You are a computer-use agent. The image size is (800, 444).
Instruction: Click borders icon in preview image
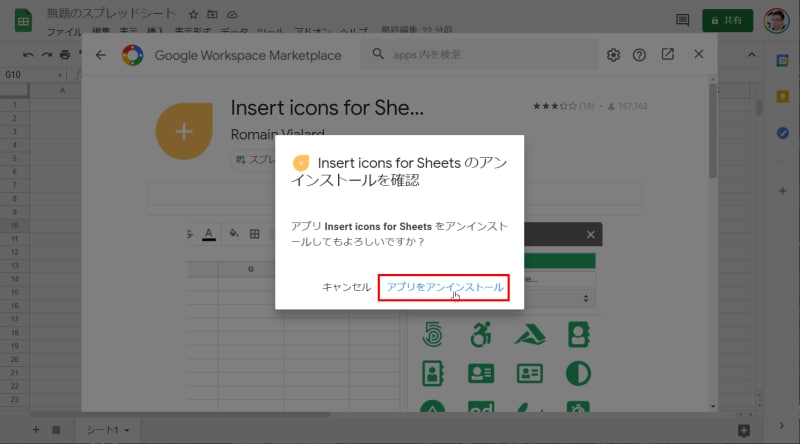tap(254, 234)
